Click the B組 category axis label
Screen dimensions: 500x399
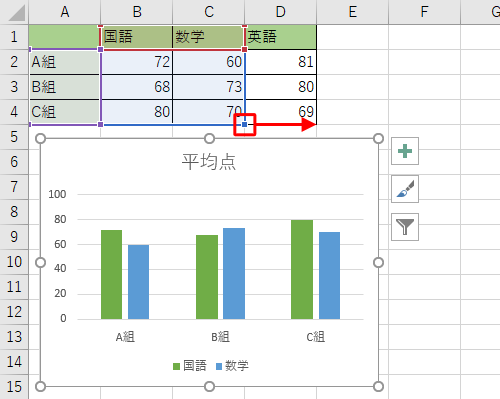point(220,337)
